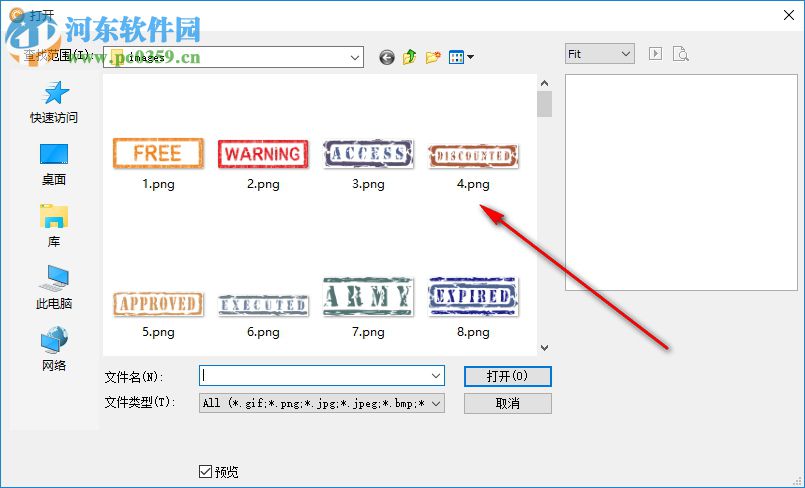Click the 2.png file name
805x488 pixels.
[x=263, y=184]
